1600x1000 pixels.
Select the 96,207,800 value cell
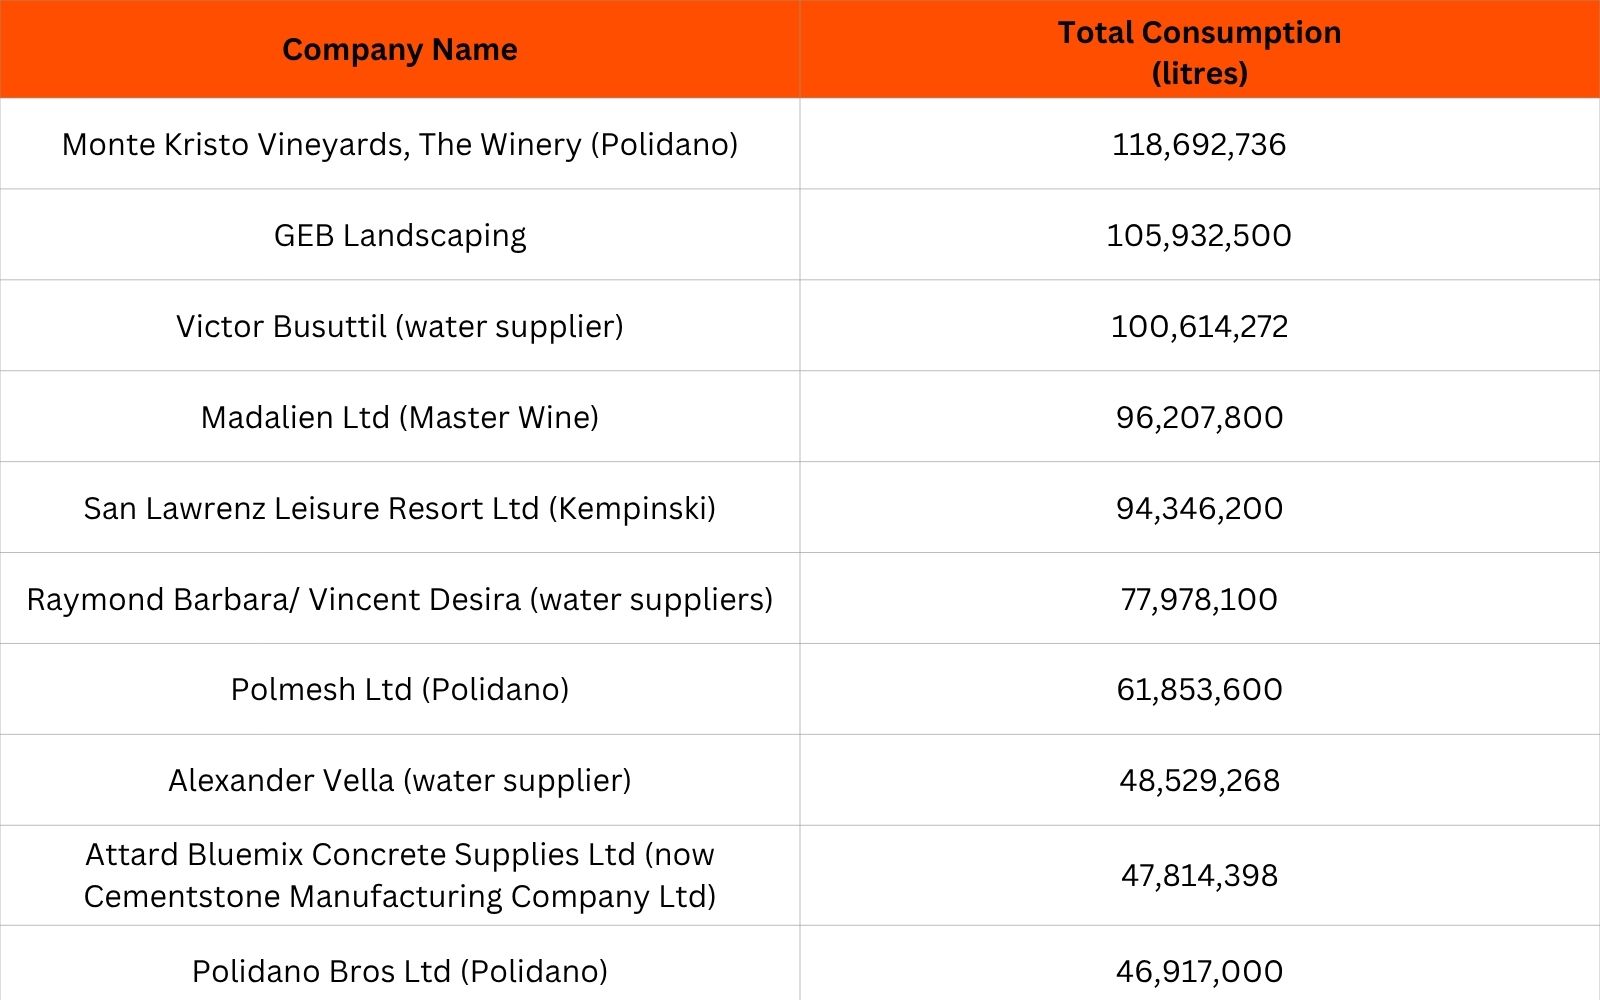1200,417
